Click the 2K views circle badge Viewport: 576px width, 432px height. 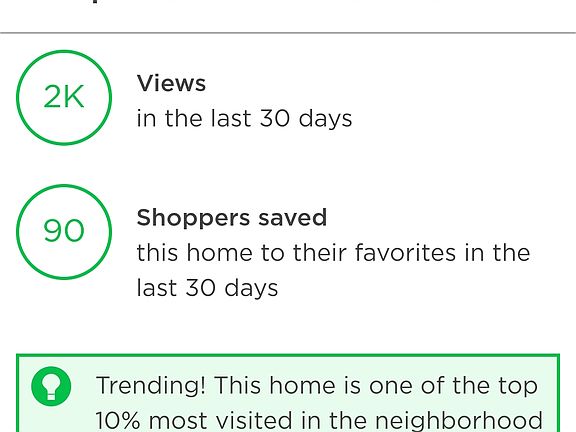[64, 98]
